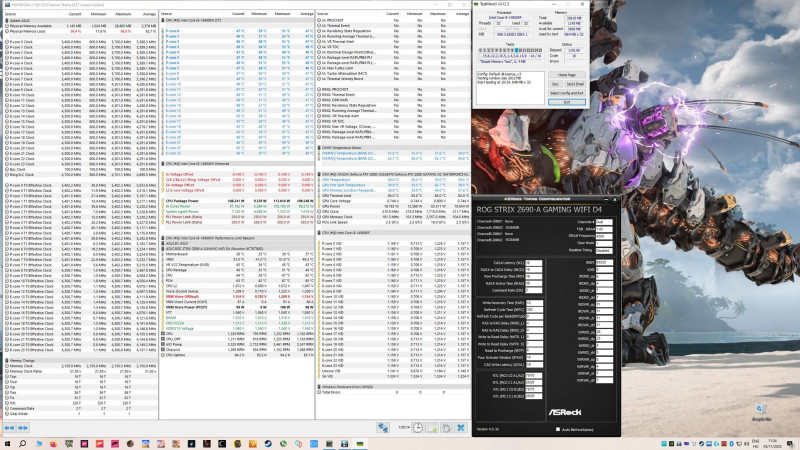This screenshot has height=450, width=800.
Task: Select the Bus Clock row
Action: (81, 169)
